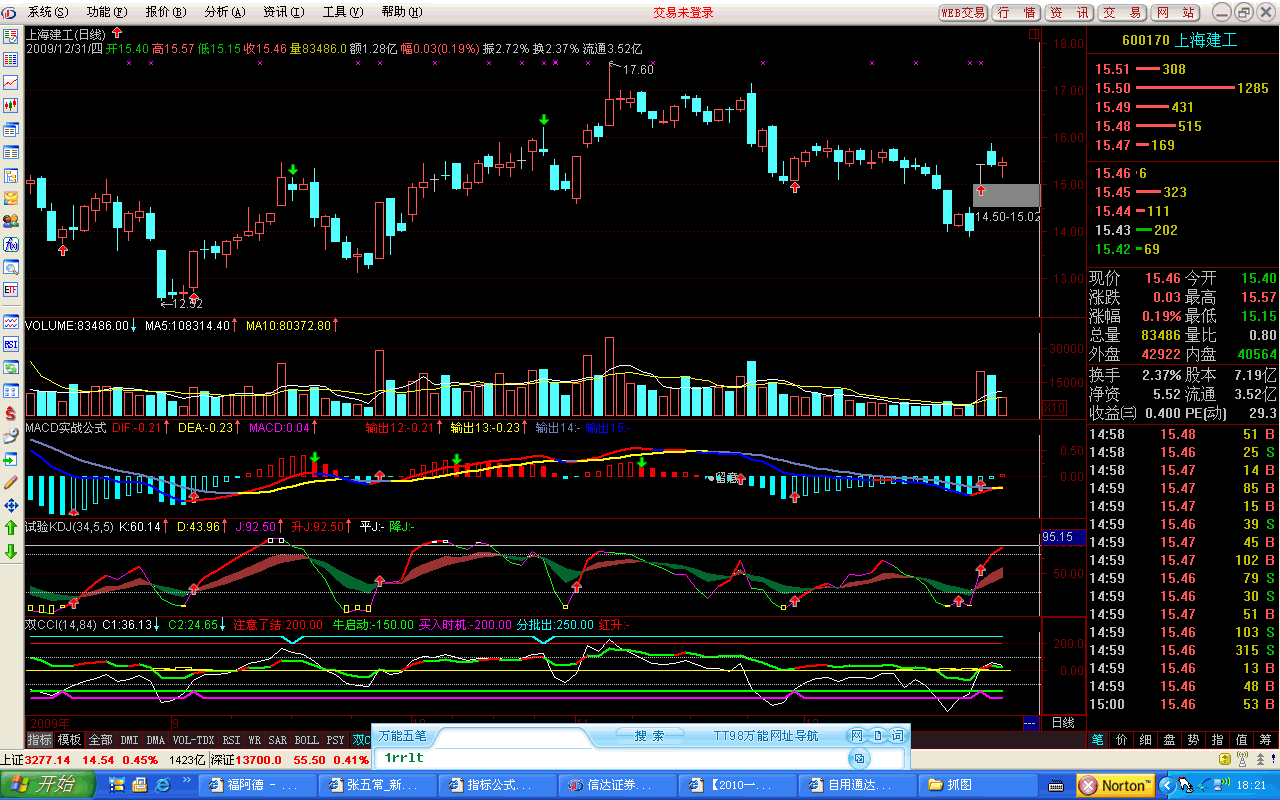The image size is (1280, 800).
Task: Click the yellow up-arrow status bar icon
Action: (x=1226, y=760)
